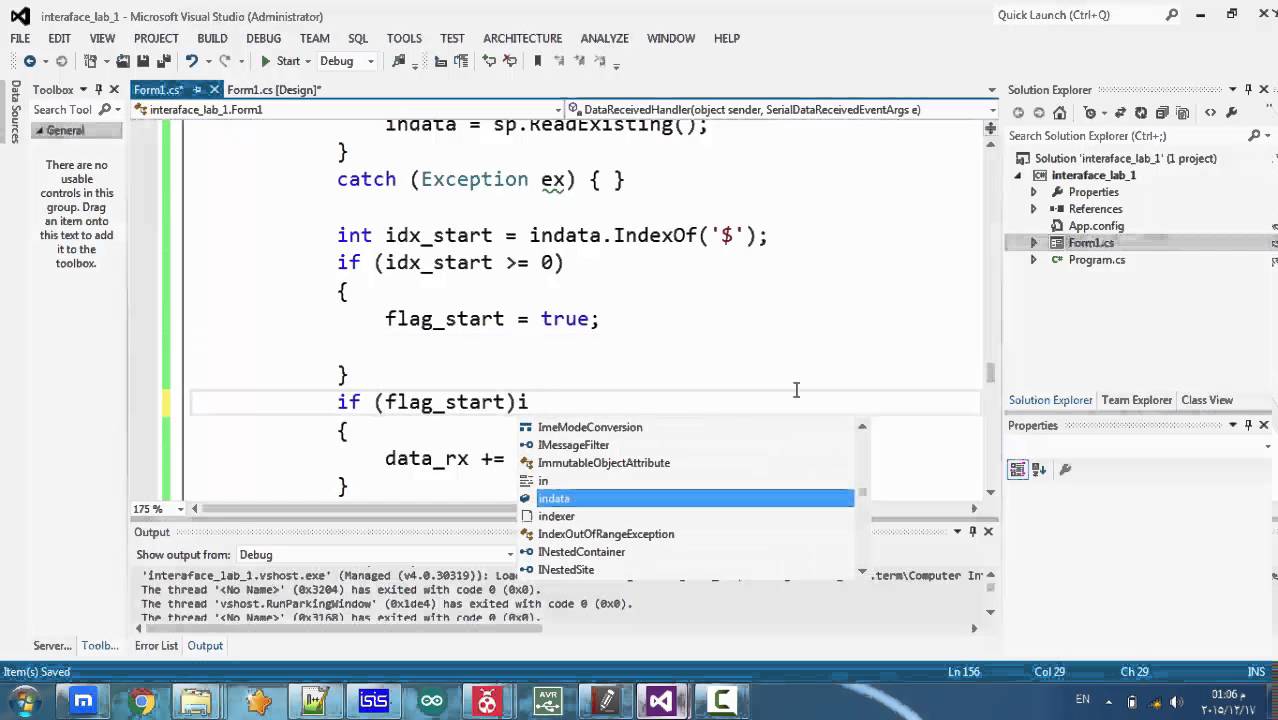The height and width of the screenshot is (720, 1278).
Task: Click the Navigate Backward toolbar arrow
Action: pos(29,61)
